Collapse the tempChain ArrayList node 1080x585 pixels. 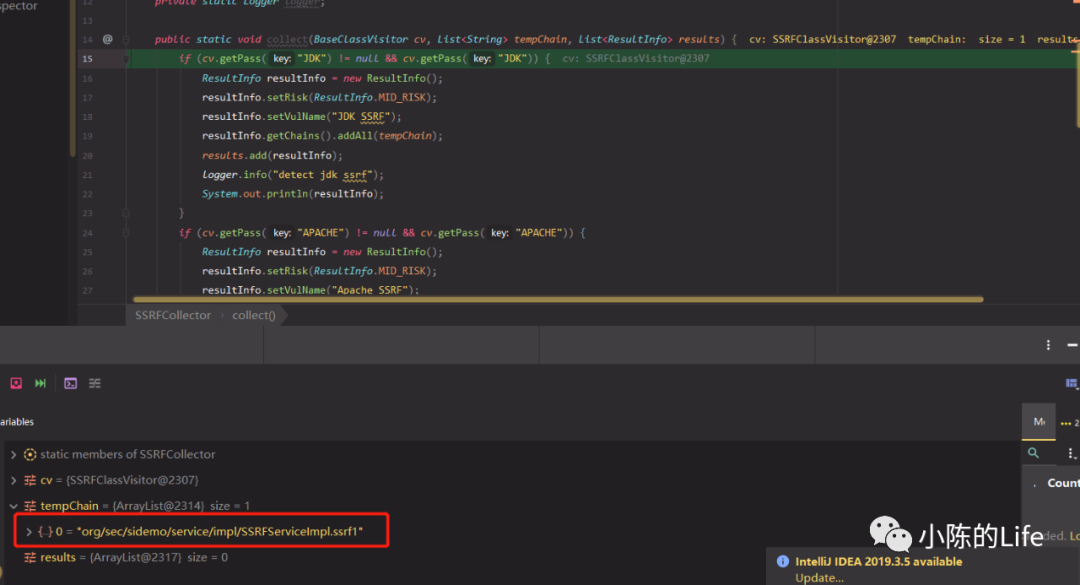coord(13,506)
